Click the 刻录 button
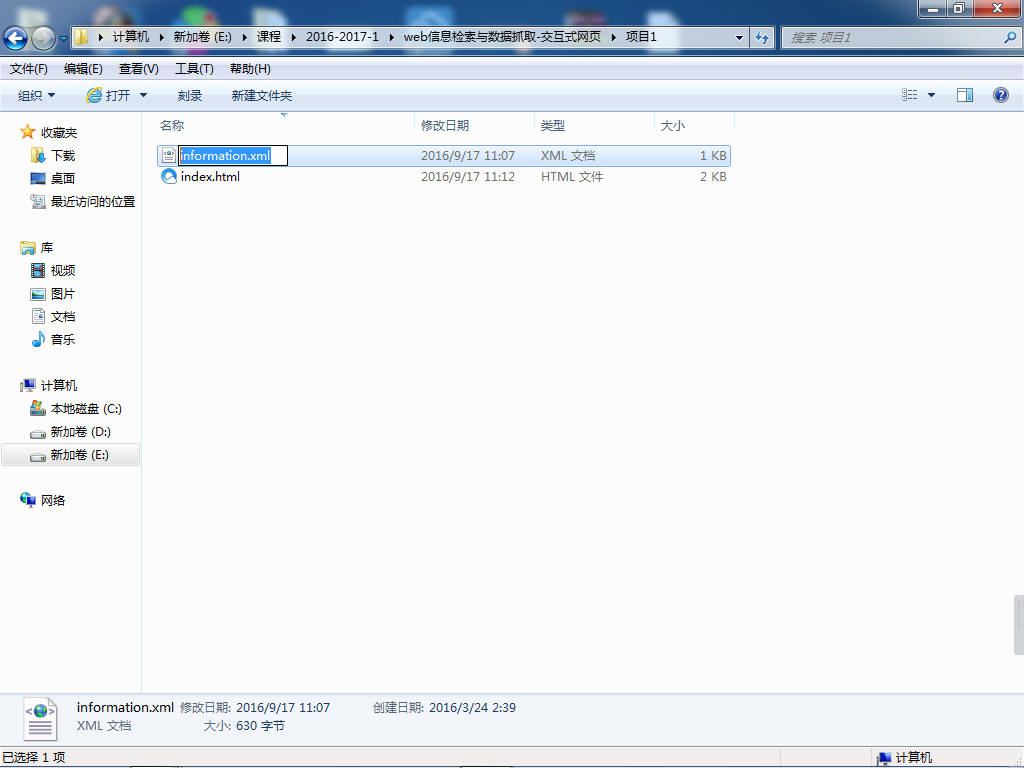The height and width of the screenshot is (768, 1024). pyautogui.click(x=189, y=95)
